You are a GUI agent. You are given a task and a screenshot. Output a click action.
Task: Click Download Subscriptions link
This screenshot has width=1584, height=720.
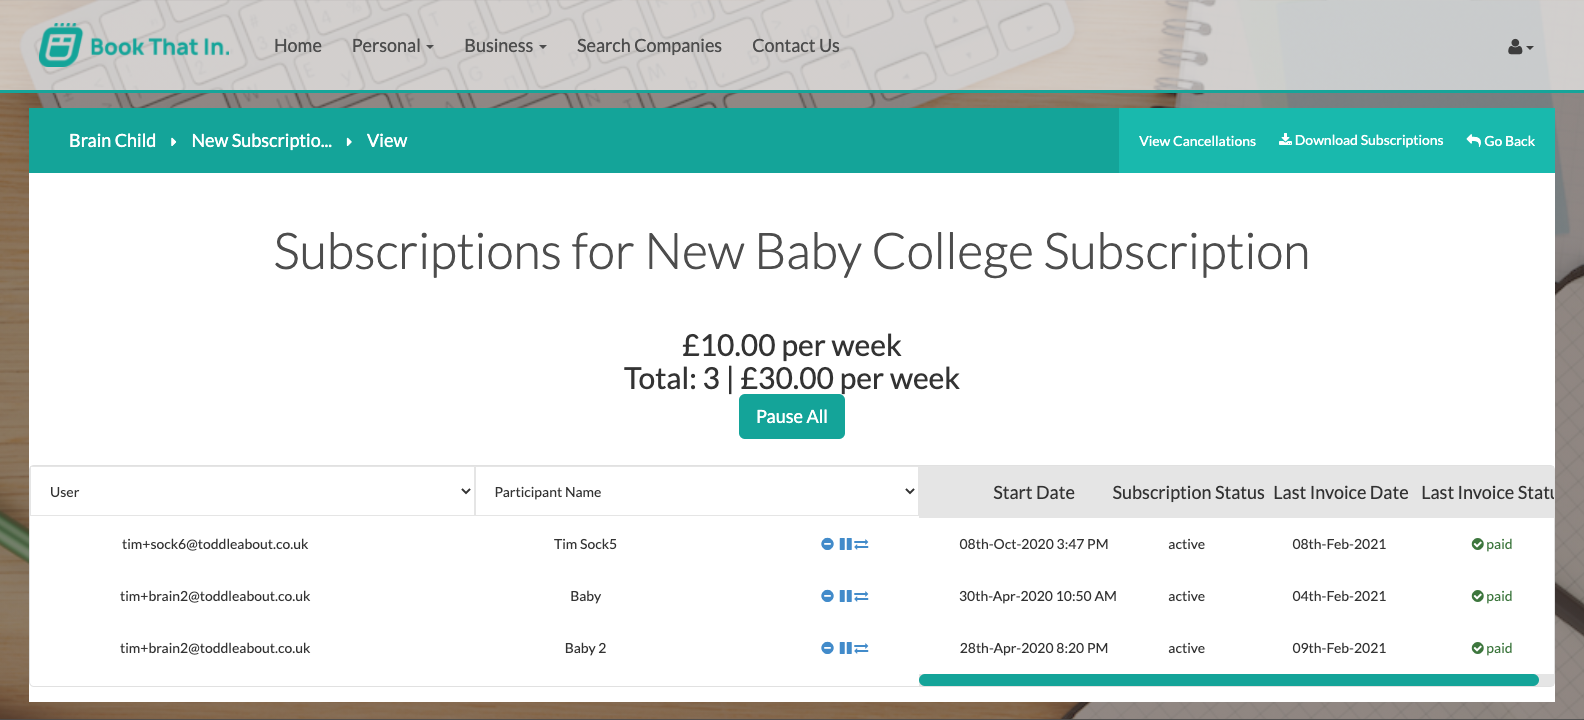click(1361, 140)
